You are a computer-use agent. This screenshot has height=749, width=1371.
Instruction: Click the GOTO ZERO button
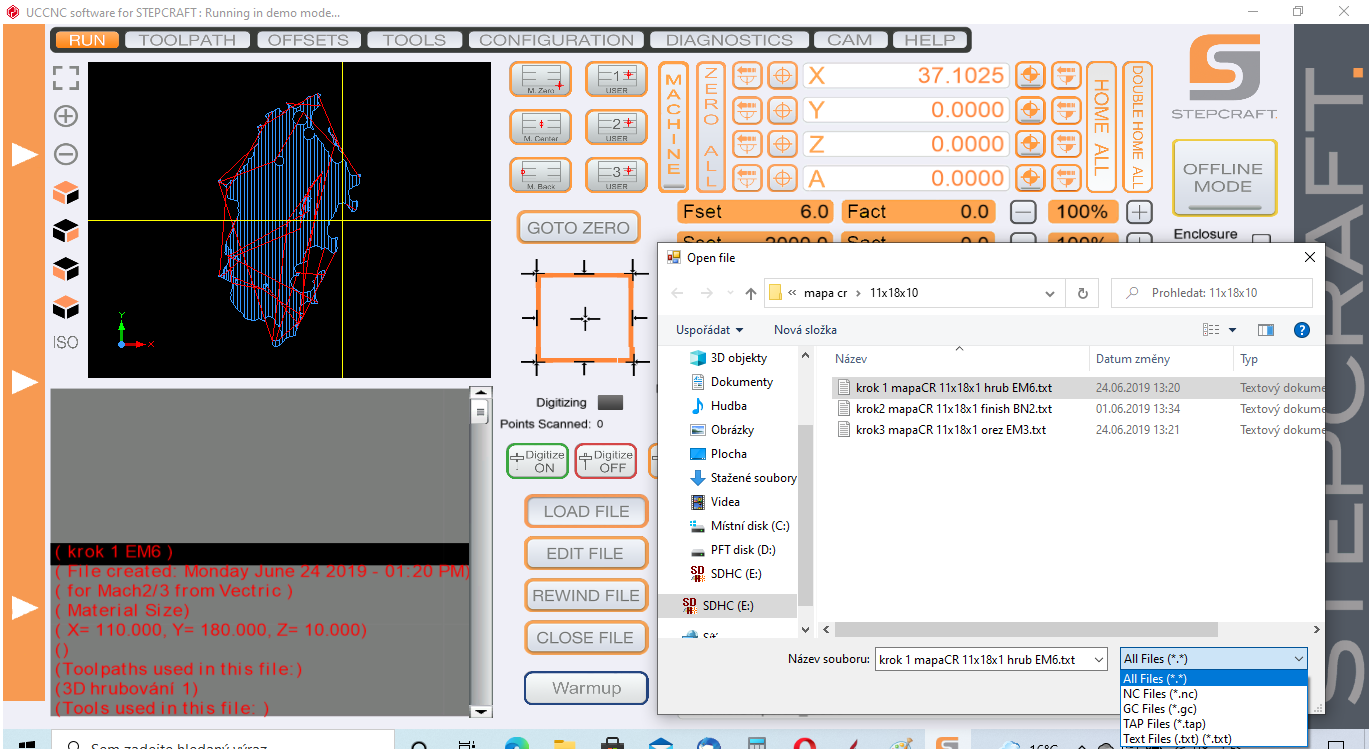pos(578,228)
